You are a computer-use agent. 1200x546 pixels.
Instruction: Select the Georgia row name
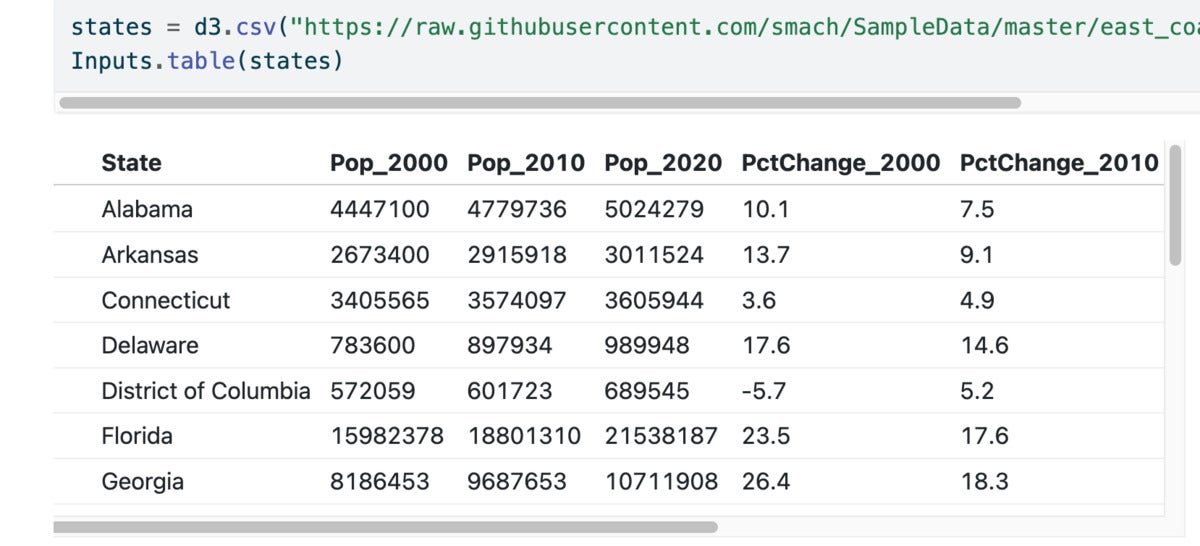[x=143, y=481]
